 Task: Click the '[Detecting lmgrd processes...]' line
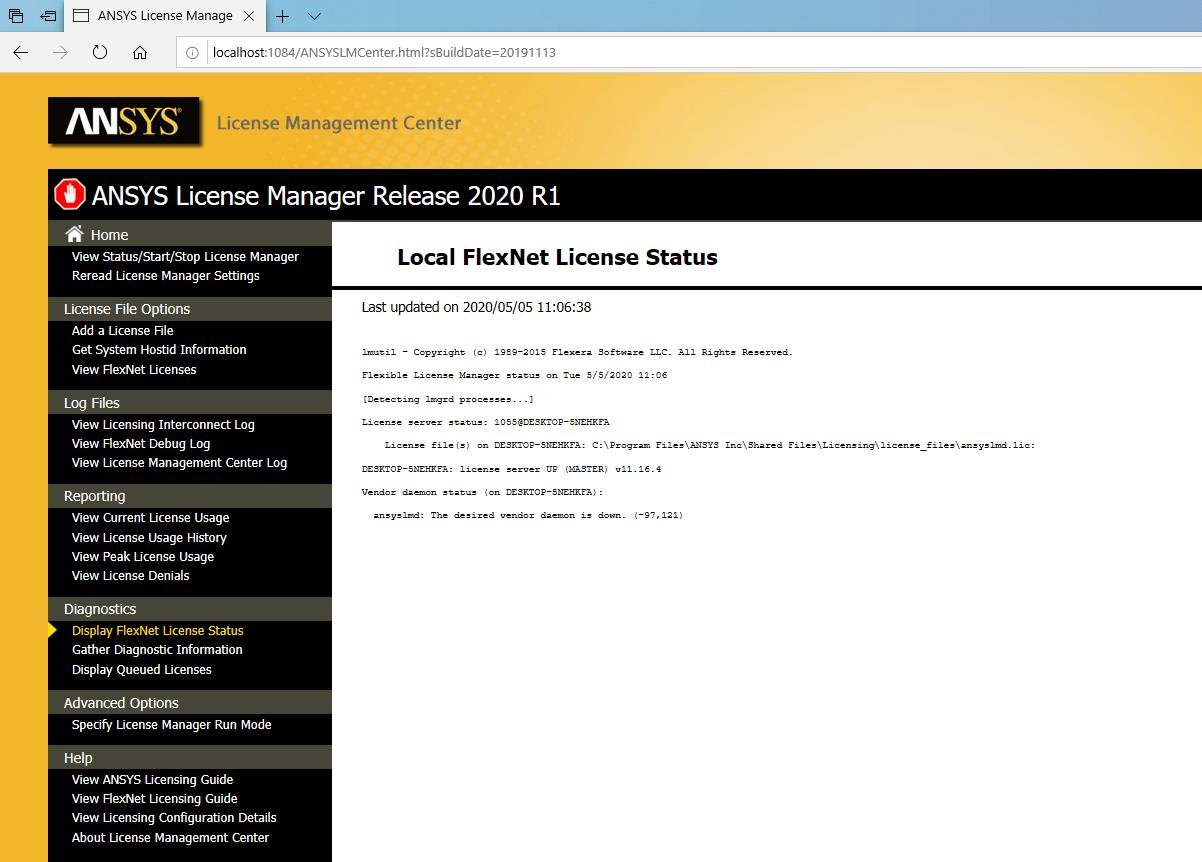point(448,399)
